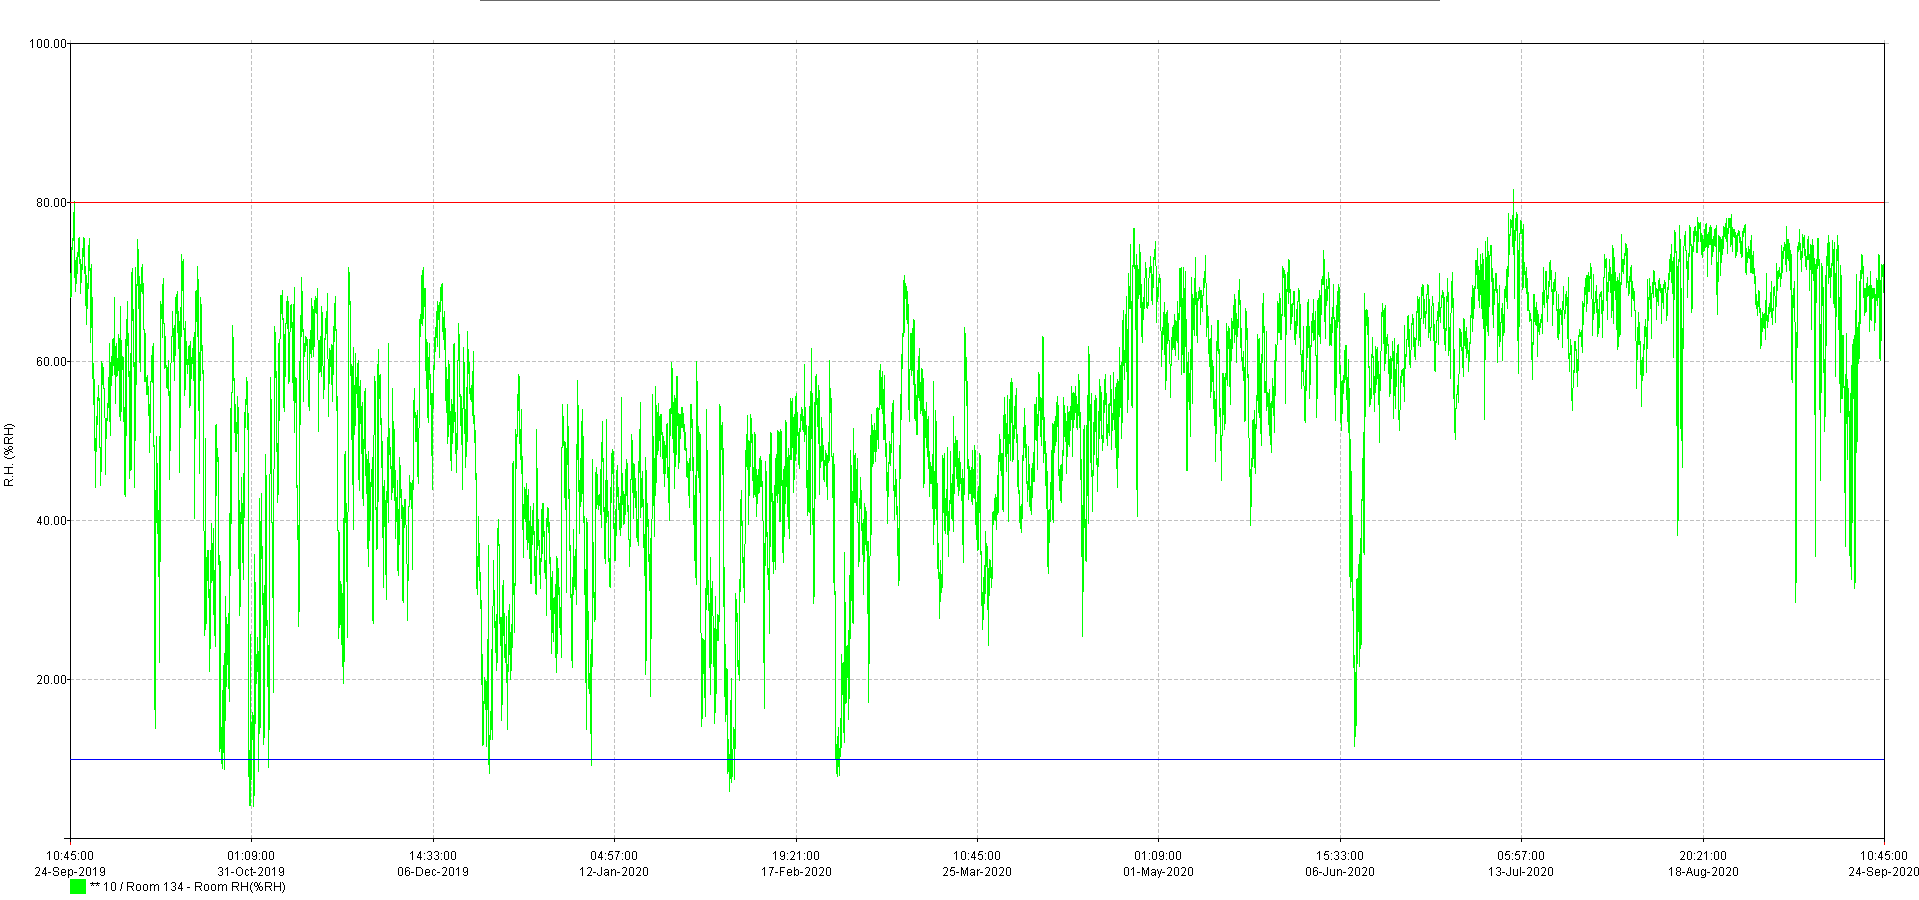Click the 13-Jul-2020 date label

click(x=1521, y=872)
